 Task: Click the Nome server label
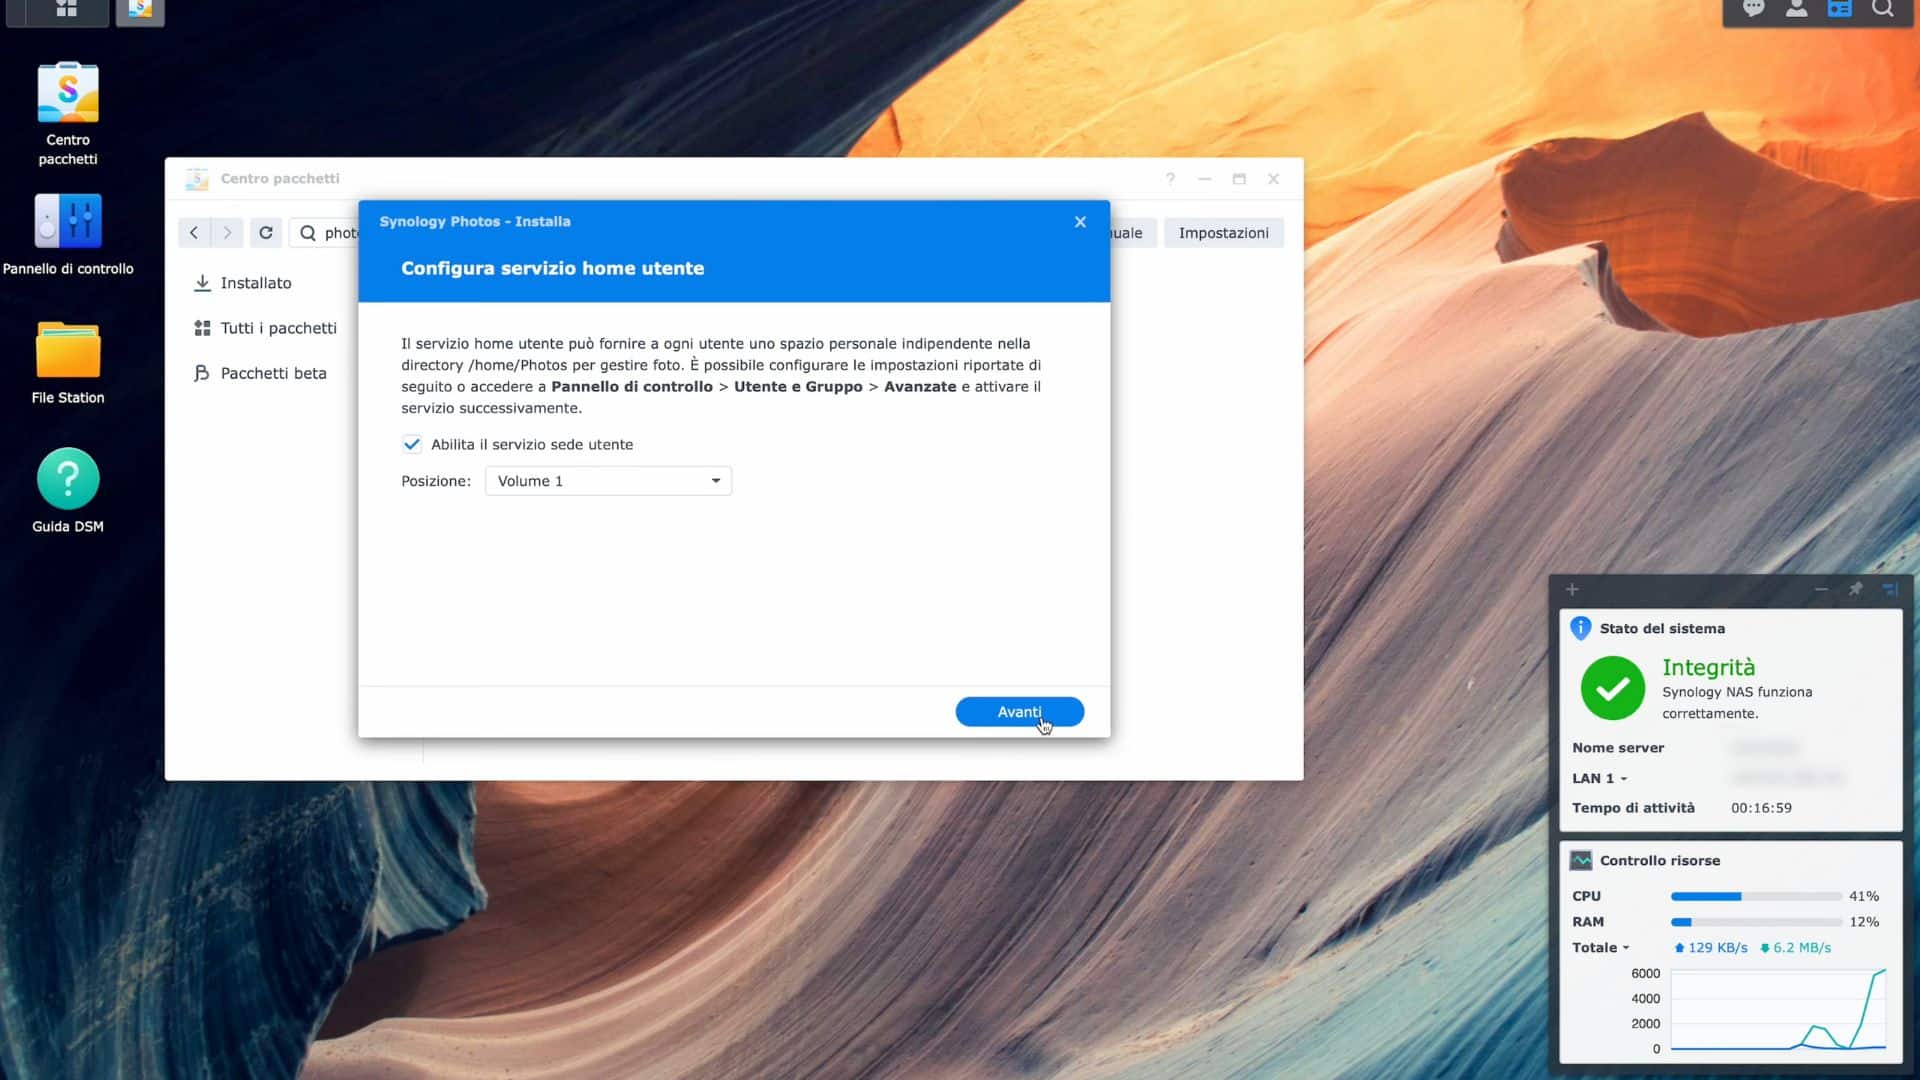(1618, 748)
